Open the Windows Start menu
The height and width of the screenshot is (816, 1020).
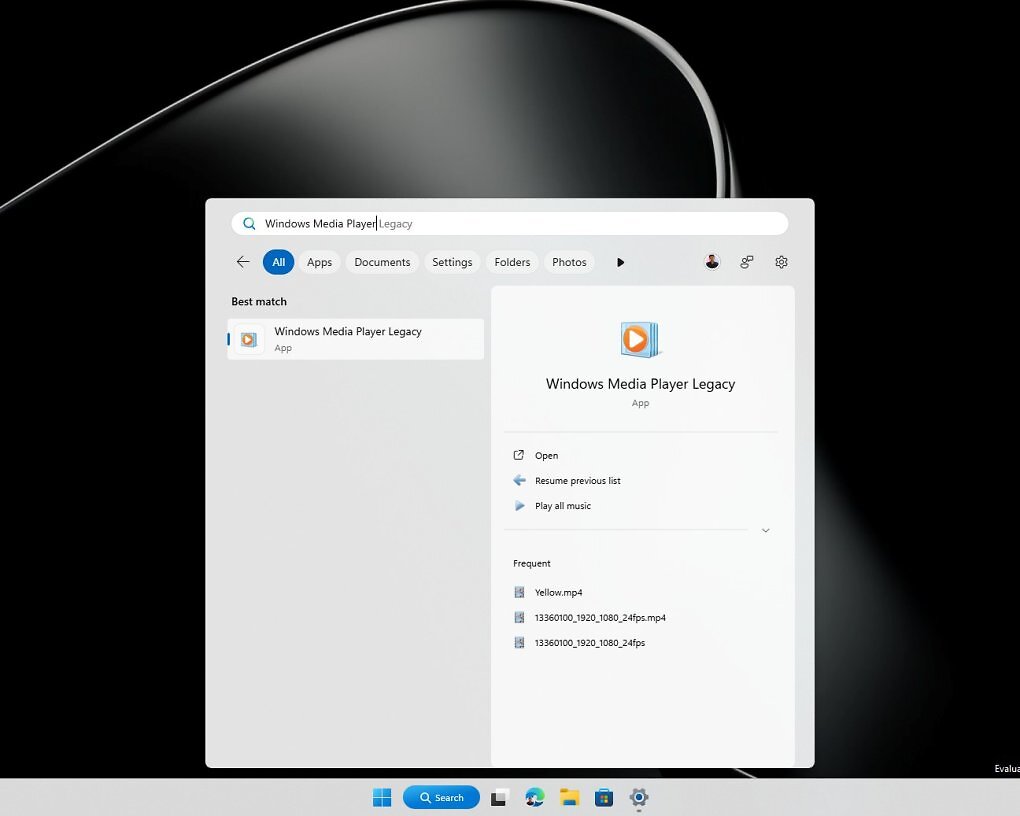[382, 797]
